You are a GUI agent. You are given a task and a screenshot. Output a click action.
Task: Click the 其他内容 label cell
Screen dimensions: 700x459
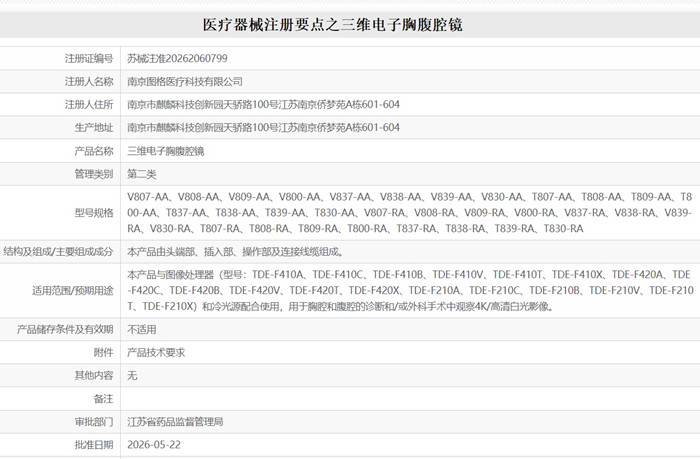[x=94, y=376]
